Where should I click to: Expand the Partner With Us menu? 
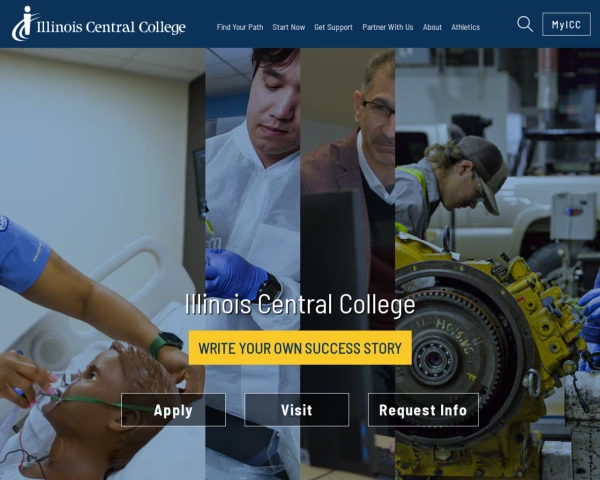tap(388, 27)
